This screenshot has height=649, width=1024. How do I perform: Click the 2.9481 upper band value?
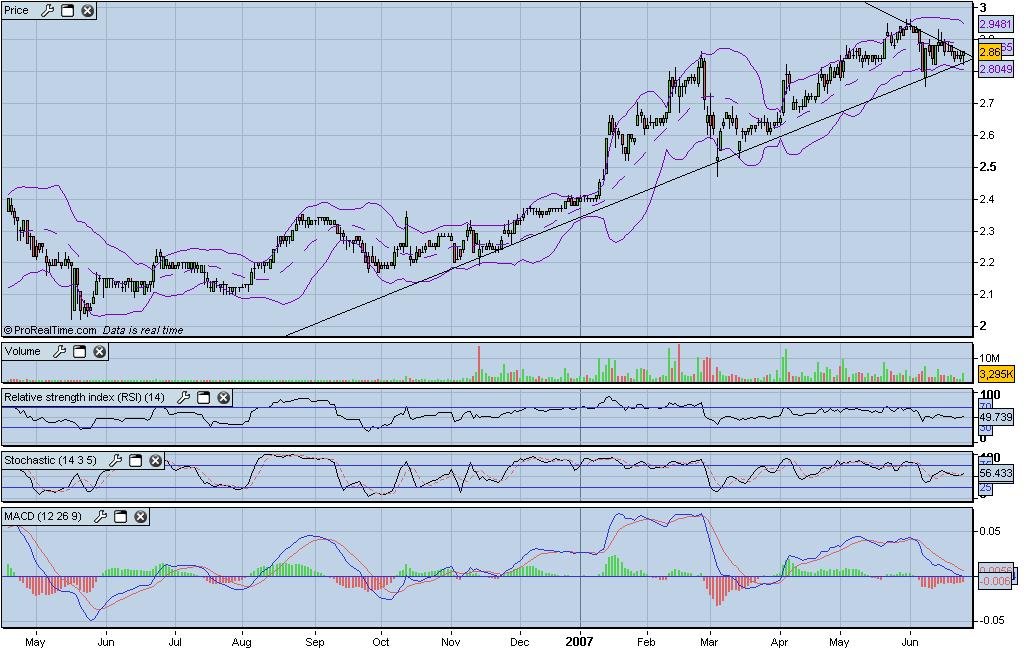tap(995, 24)
